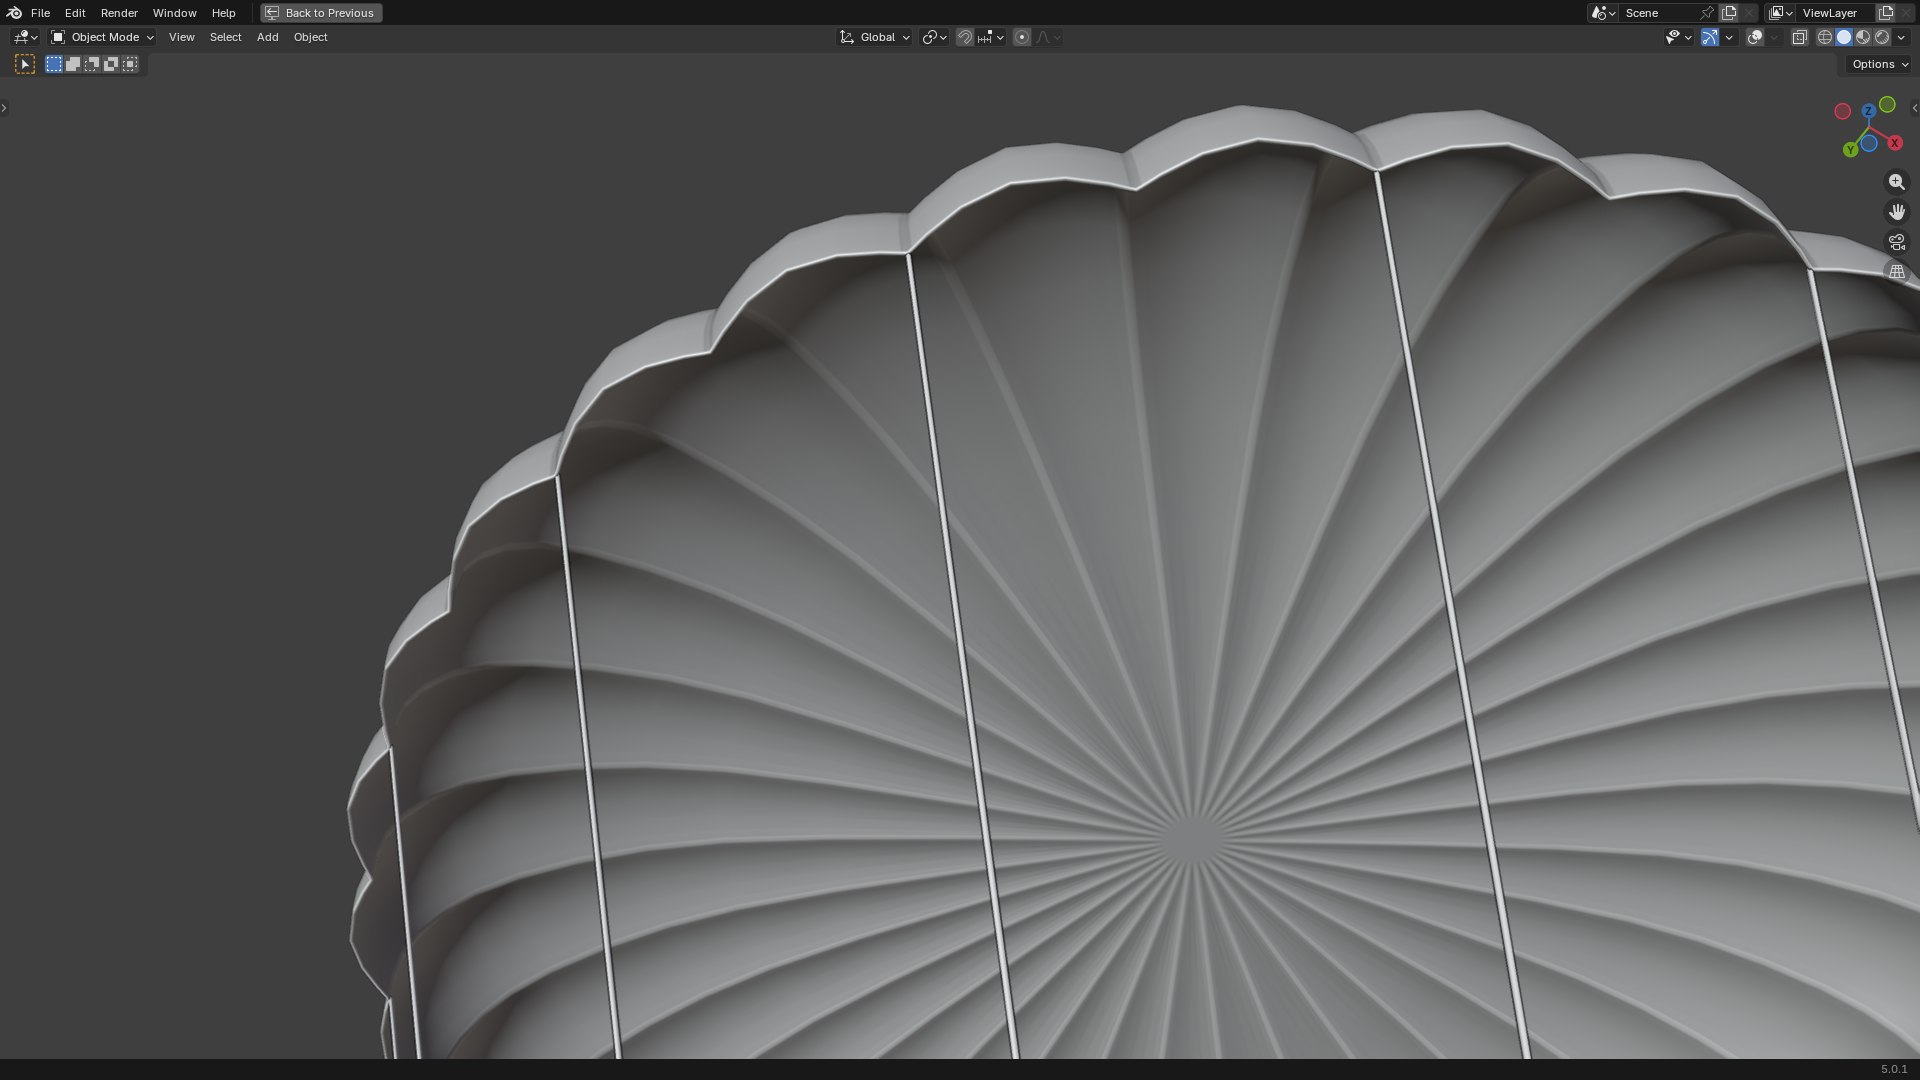Switch to solid viewport shading
This screenshot has width=1920, height=1080.
(x=1844, y=37)
